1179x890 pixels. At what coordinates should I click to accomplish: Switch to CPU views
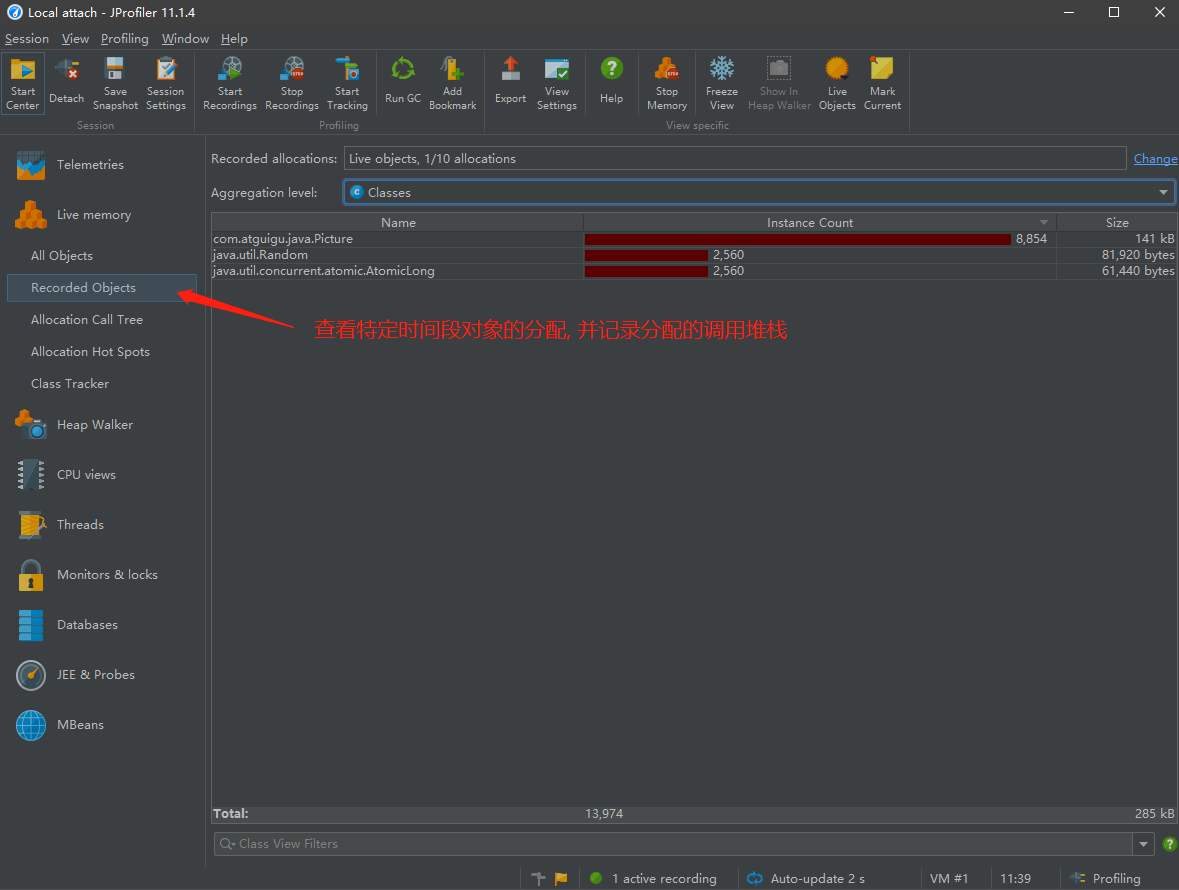(x=86, y=474)
